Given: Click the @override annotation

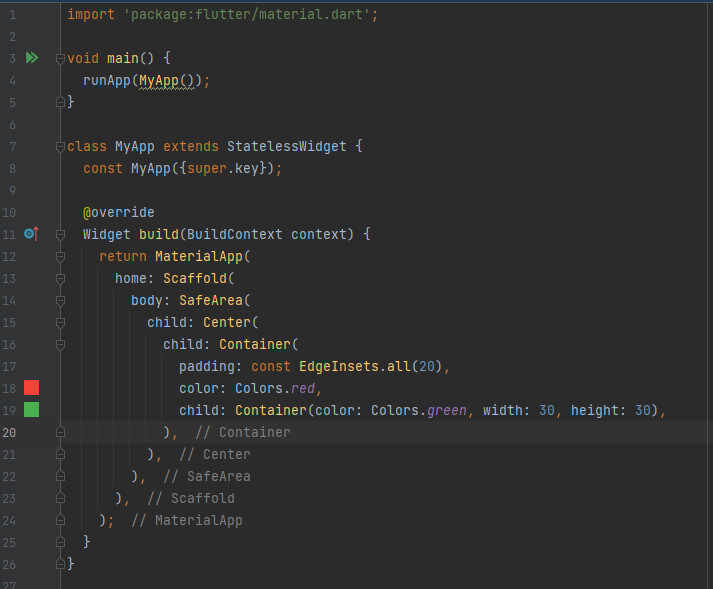Looking at the screenshot, I should tap(119, 212).
